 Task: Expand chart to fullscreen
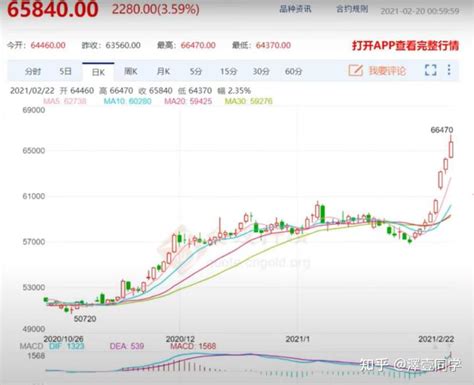click(x=430, y=70)
